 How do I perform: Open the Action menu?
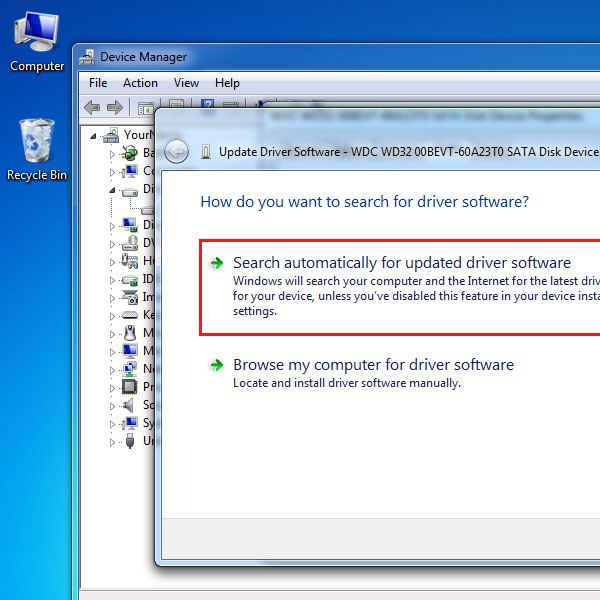140,83
